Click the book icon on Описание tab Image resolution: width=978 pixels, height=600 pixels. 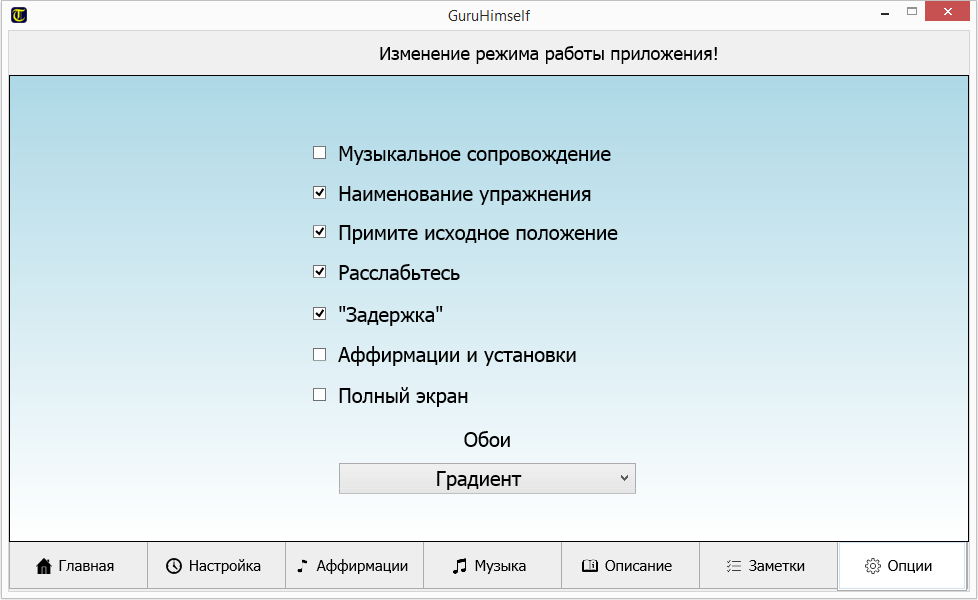(590, 566)
